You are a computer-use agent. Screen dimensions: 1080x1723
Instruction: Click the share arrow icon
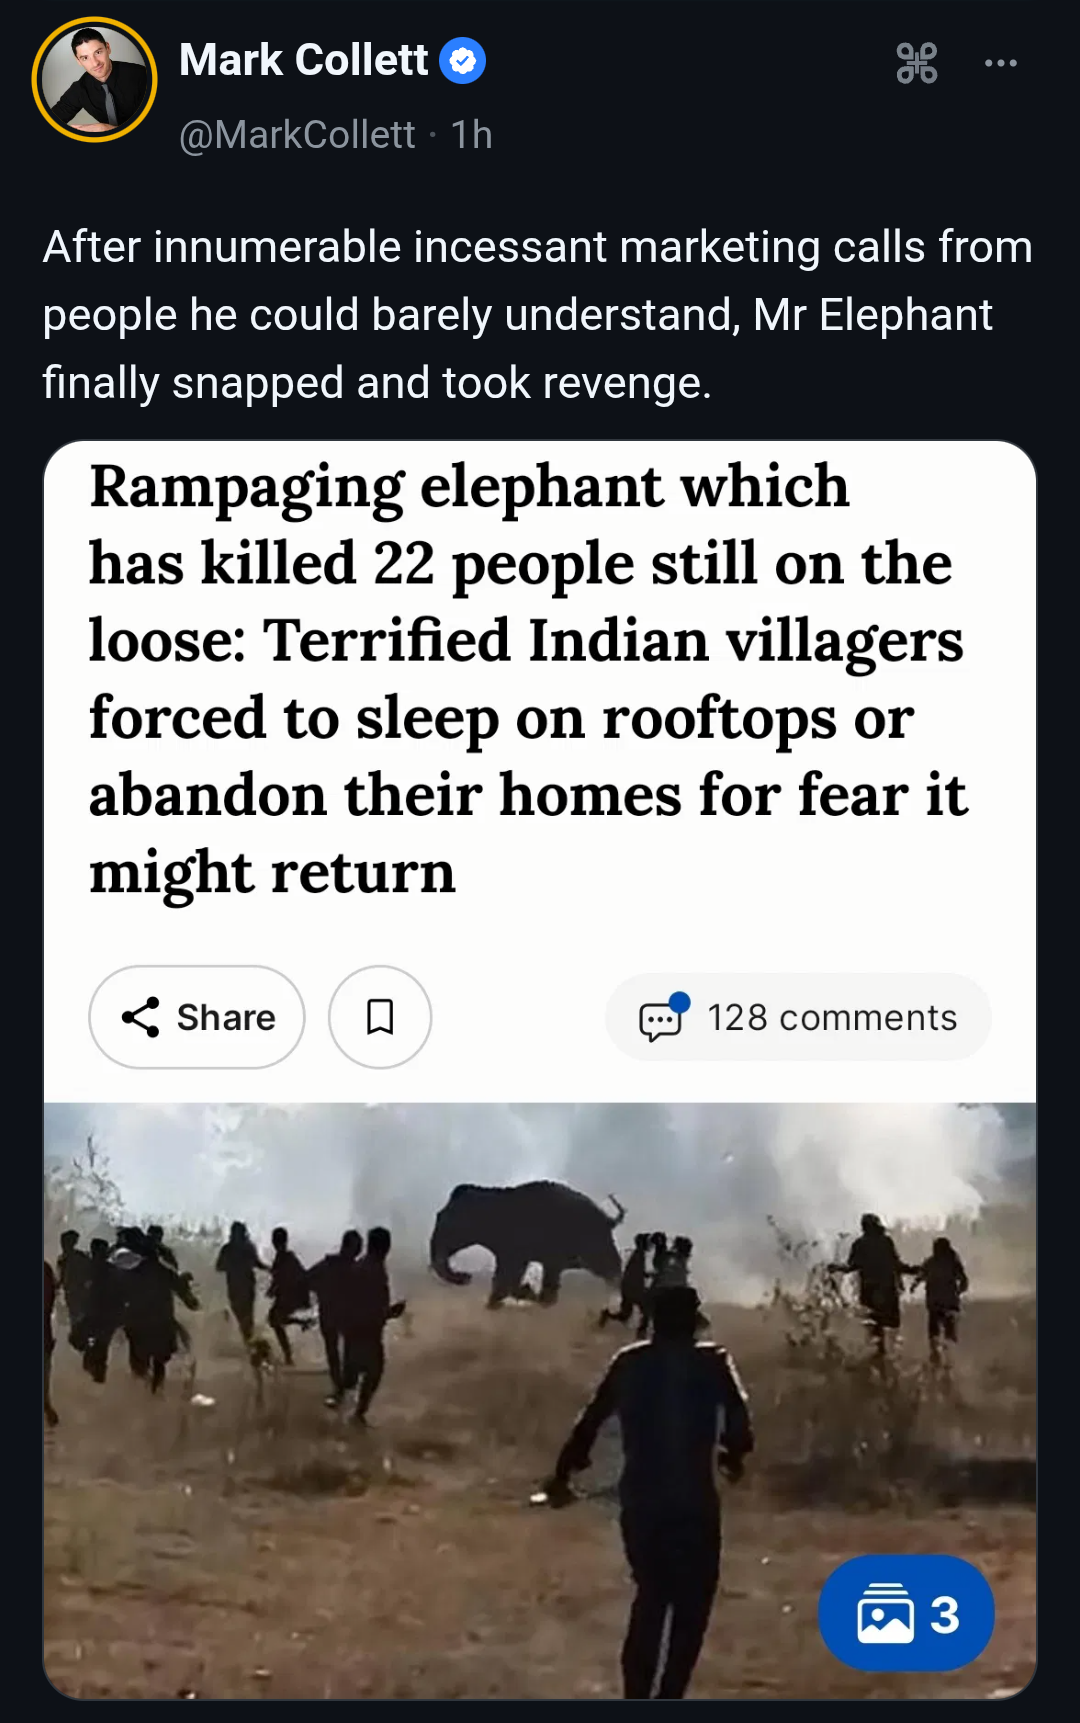(x=141, y=1017)
